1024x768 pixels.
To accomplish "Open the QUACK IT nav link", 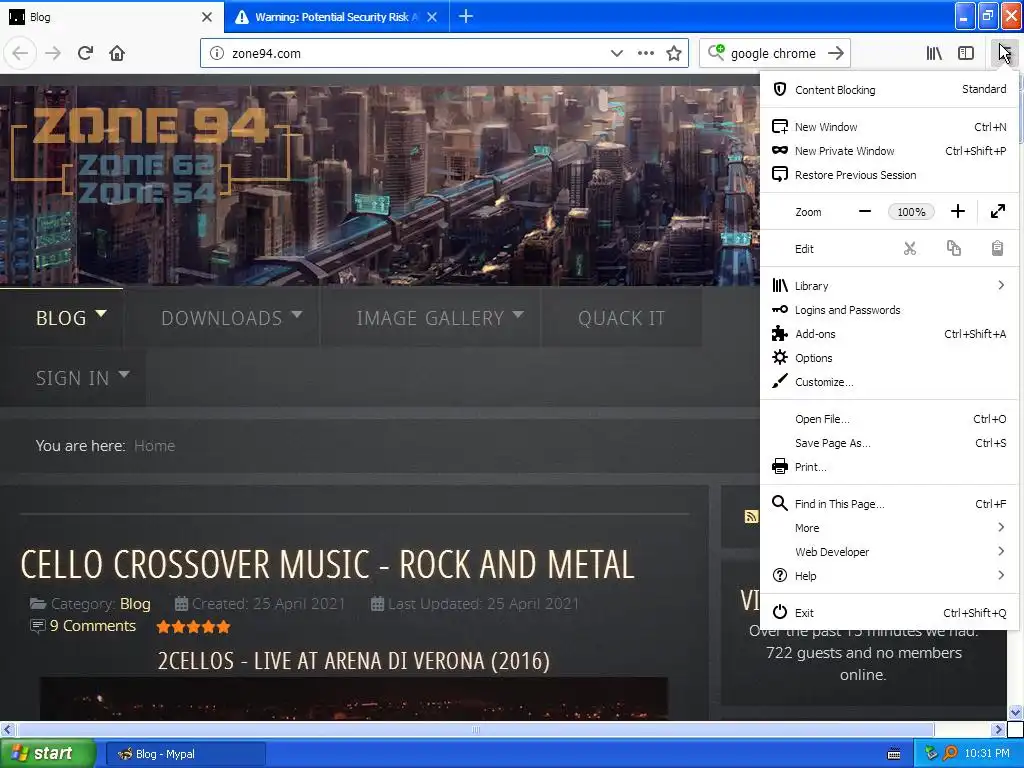I will 621,317.
